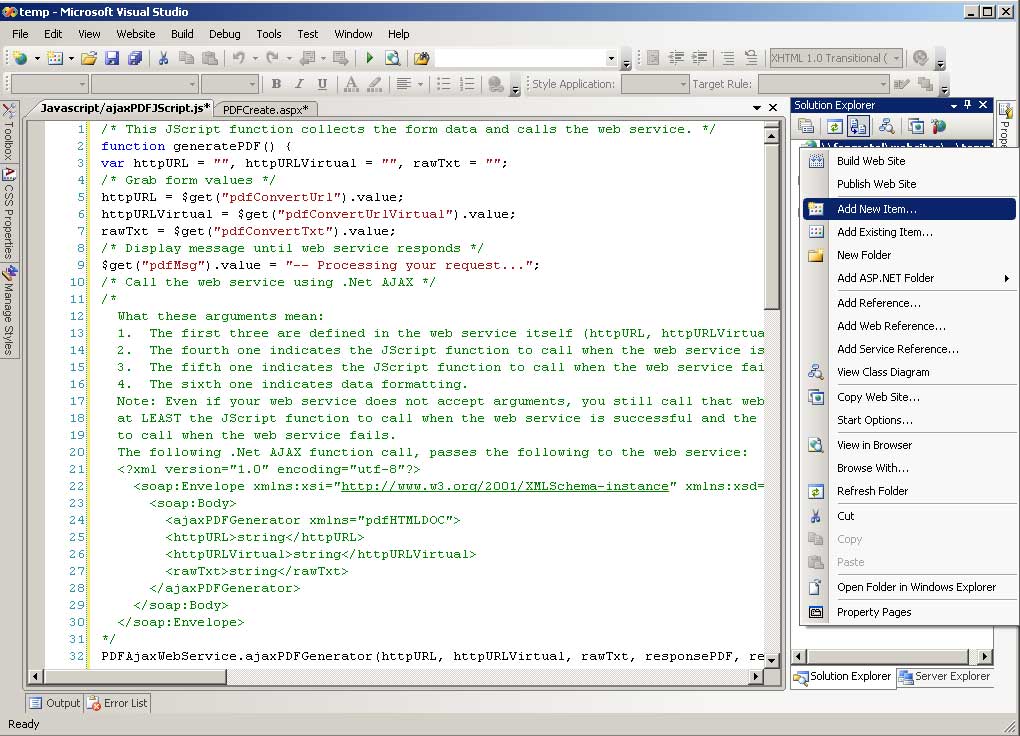Open the Error List panel button

click(118, 703)
